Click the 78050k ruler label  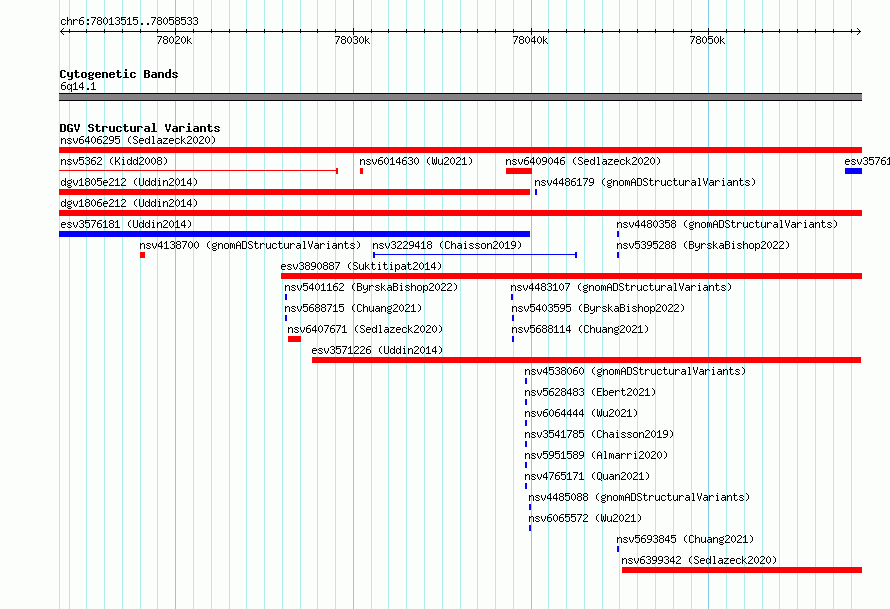(707, 40)
